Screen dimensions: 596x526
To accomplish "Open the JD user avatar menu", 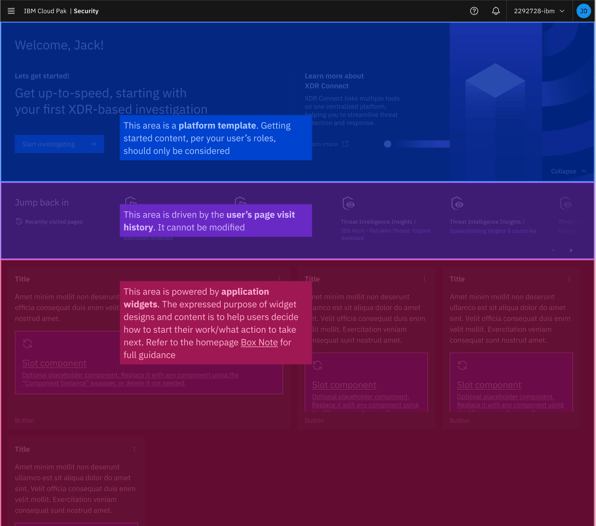I will (583, 11).
